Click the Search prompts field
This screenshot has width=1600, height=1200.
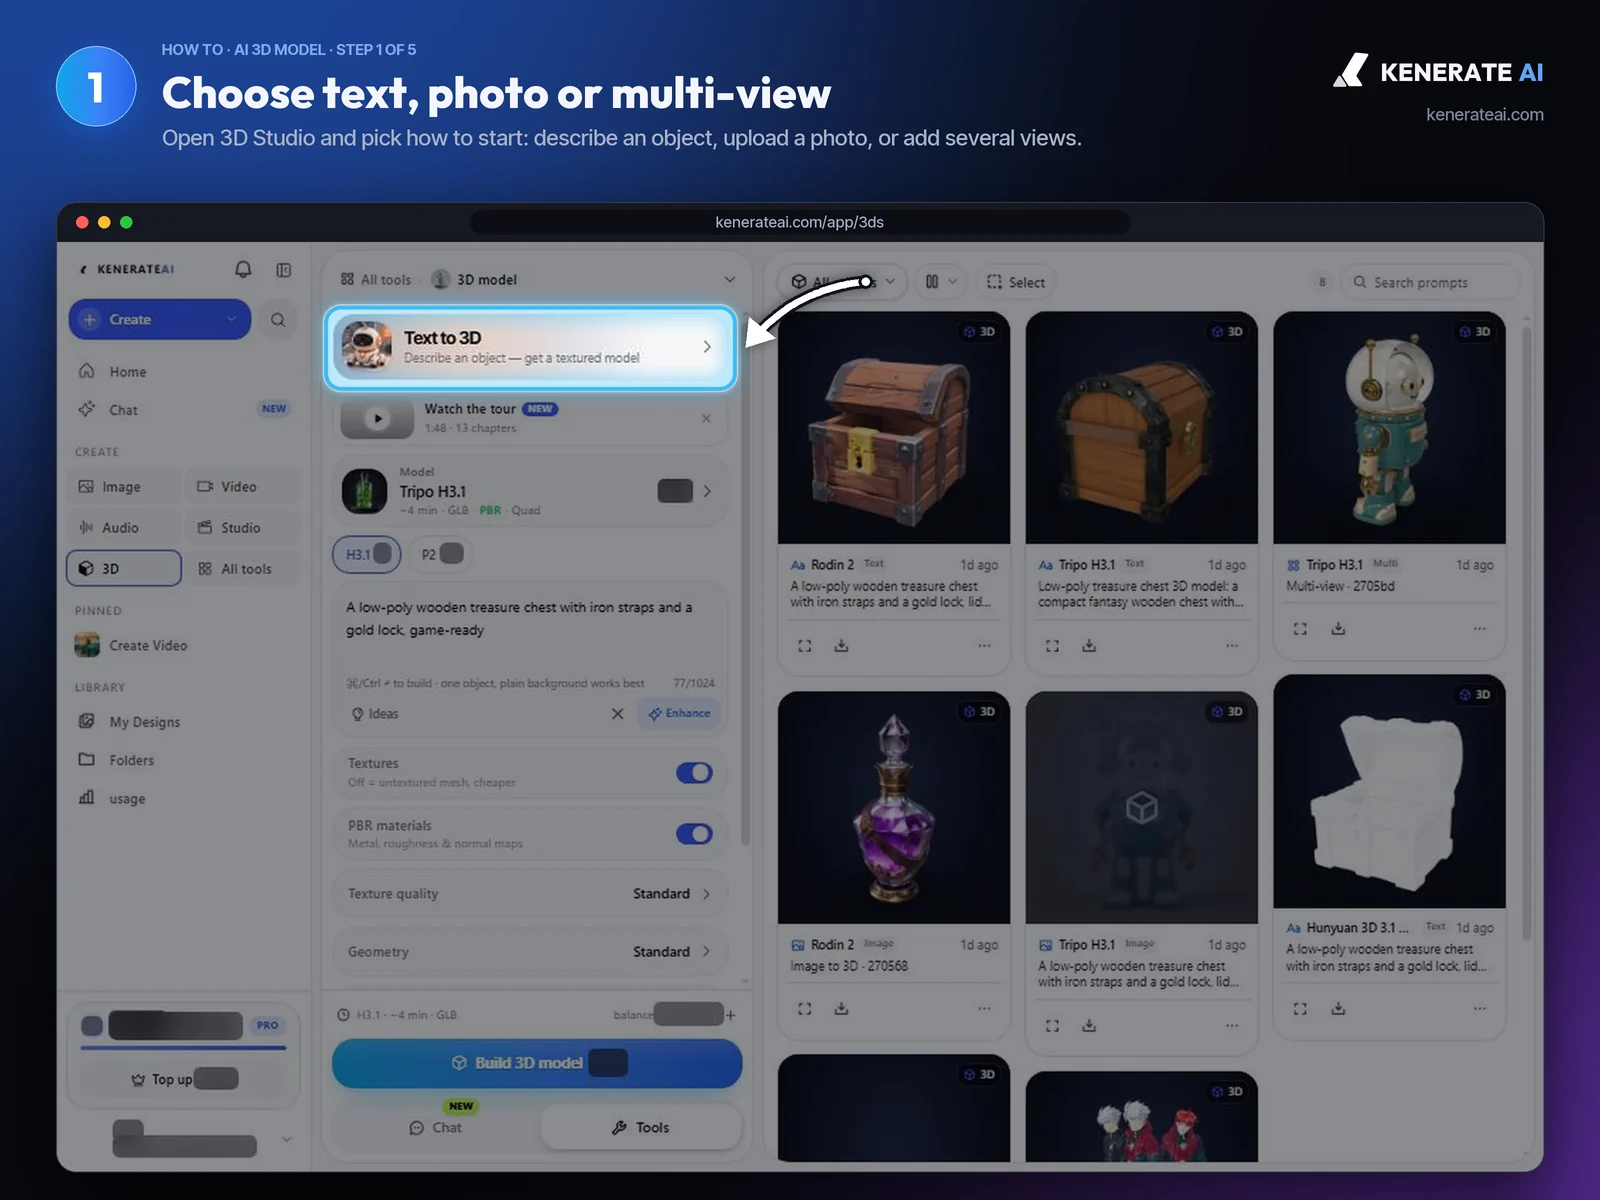tap(1430, 282)
